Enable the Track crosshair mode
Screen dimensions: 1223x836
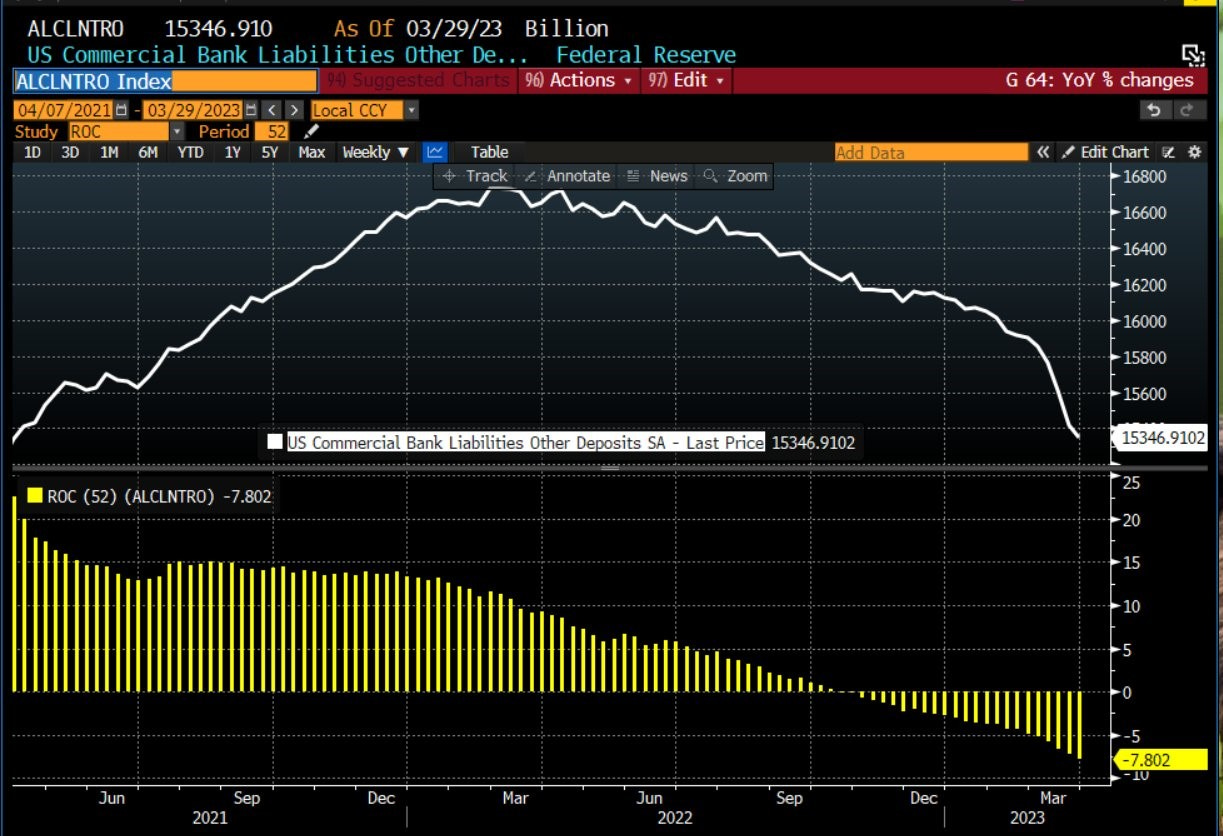point(475,176)
